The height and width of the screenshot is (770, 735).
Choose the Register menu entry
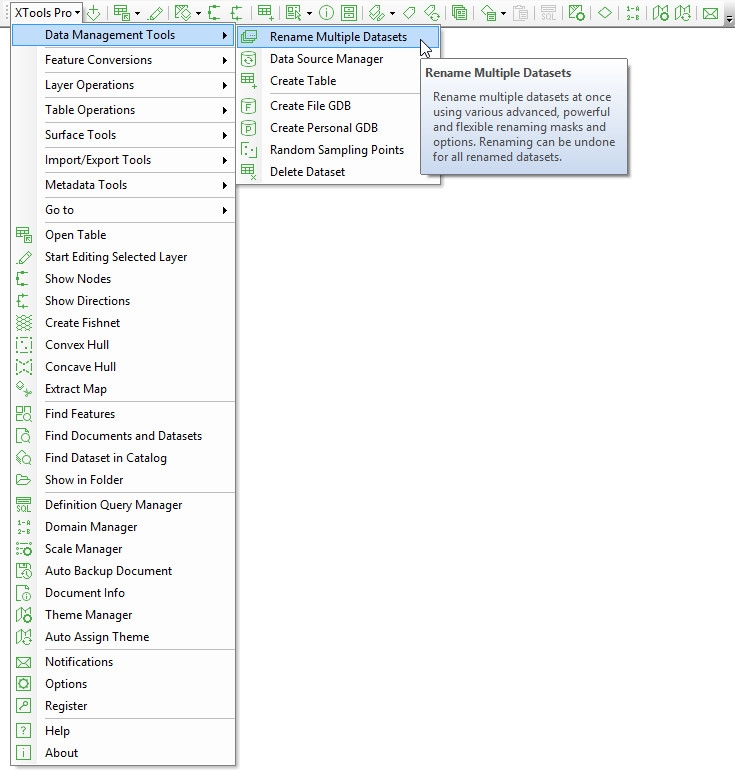[x=124, y=706]
